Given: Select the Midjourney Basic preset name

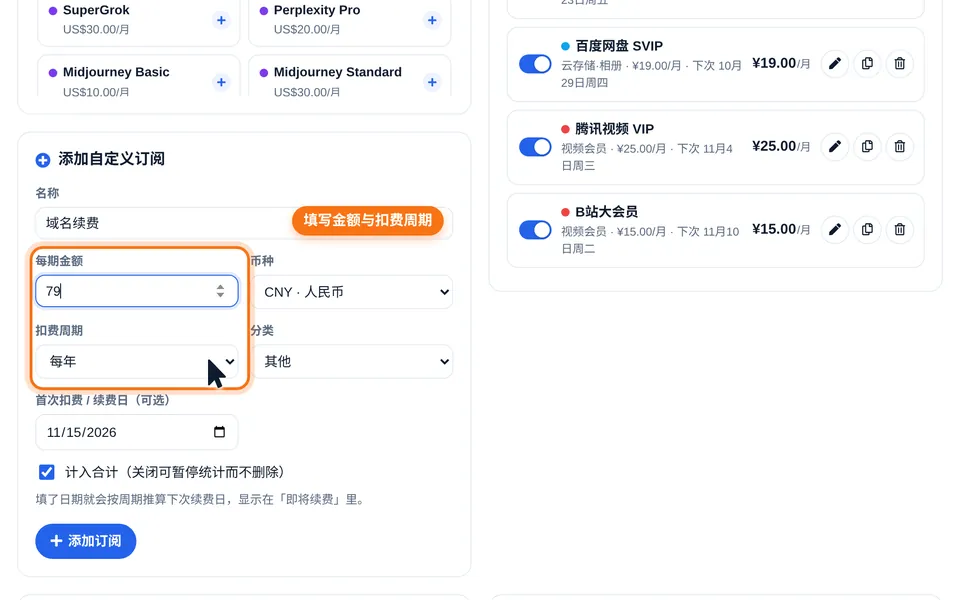Looking at the screenshot, I should [x=116, y=72].
